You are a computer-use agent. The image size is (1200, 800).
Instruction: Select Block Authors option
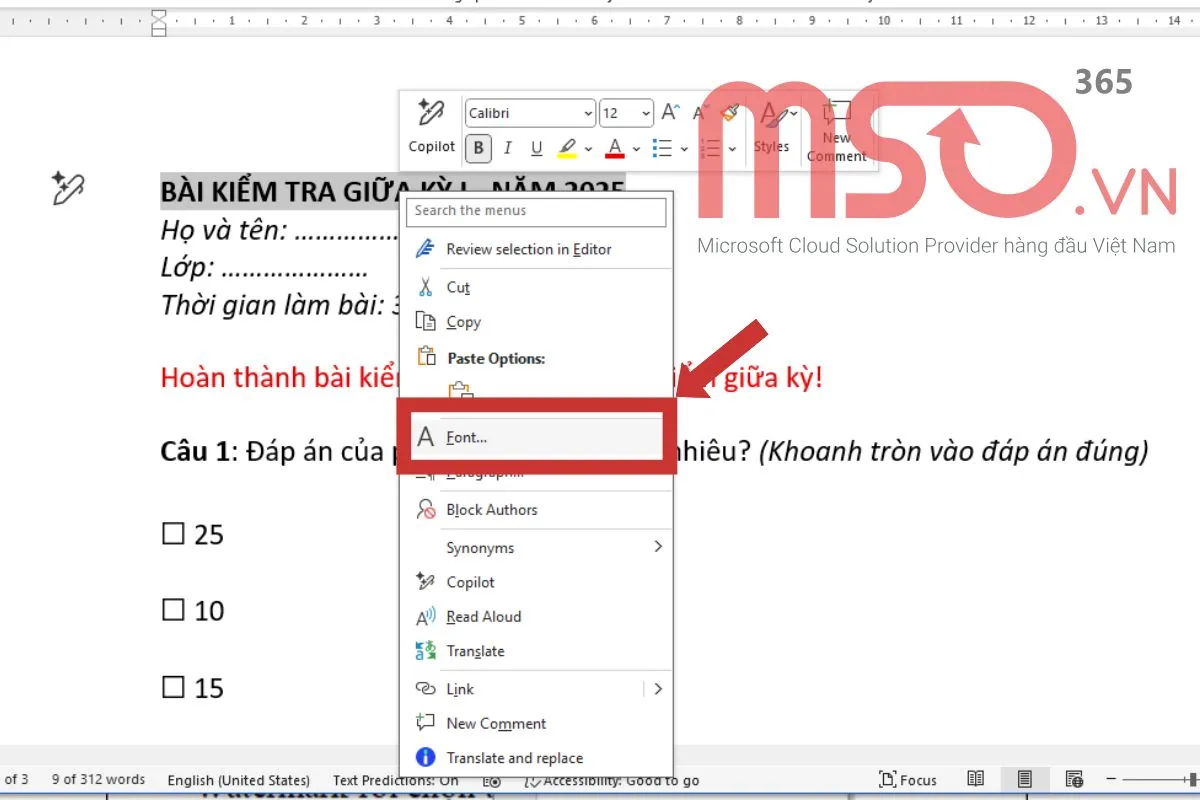coord(491,510)
